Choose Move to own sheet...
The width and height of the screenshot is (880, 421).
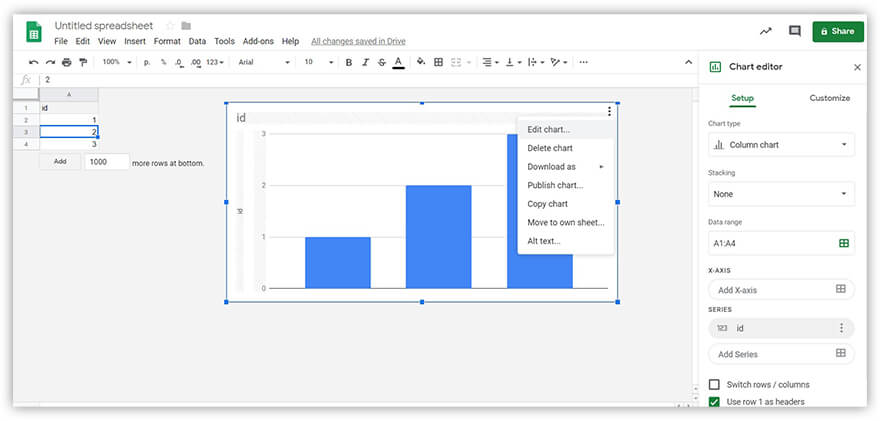click(x=565, y=222)
